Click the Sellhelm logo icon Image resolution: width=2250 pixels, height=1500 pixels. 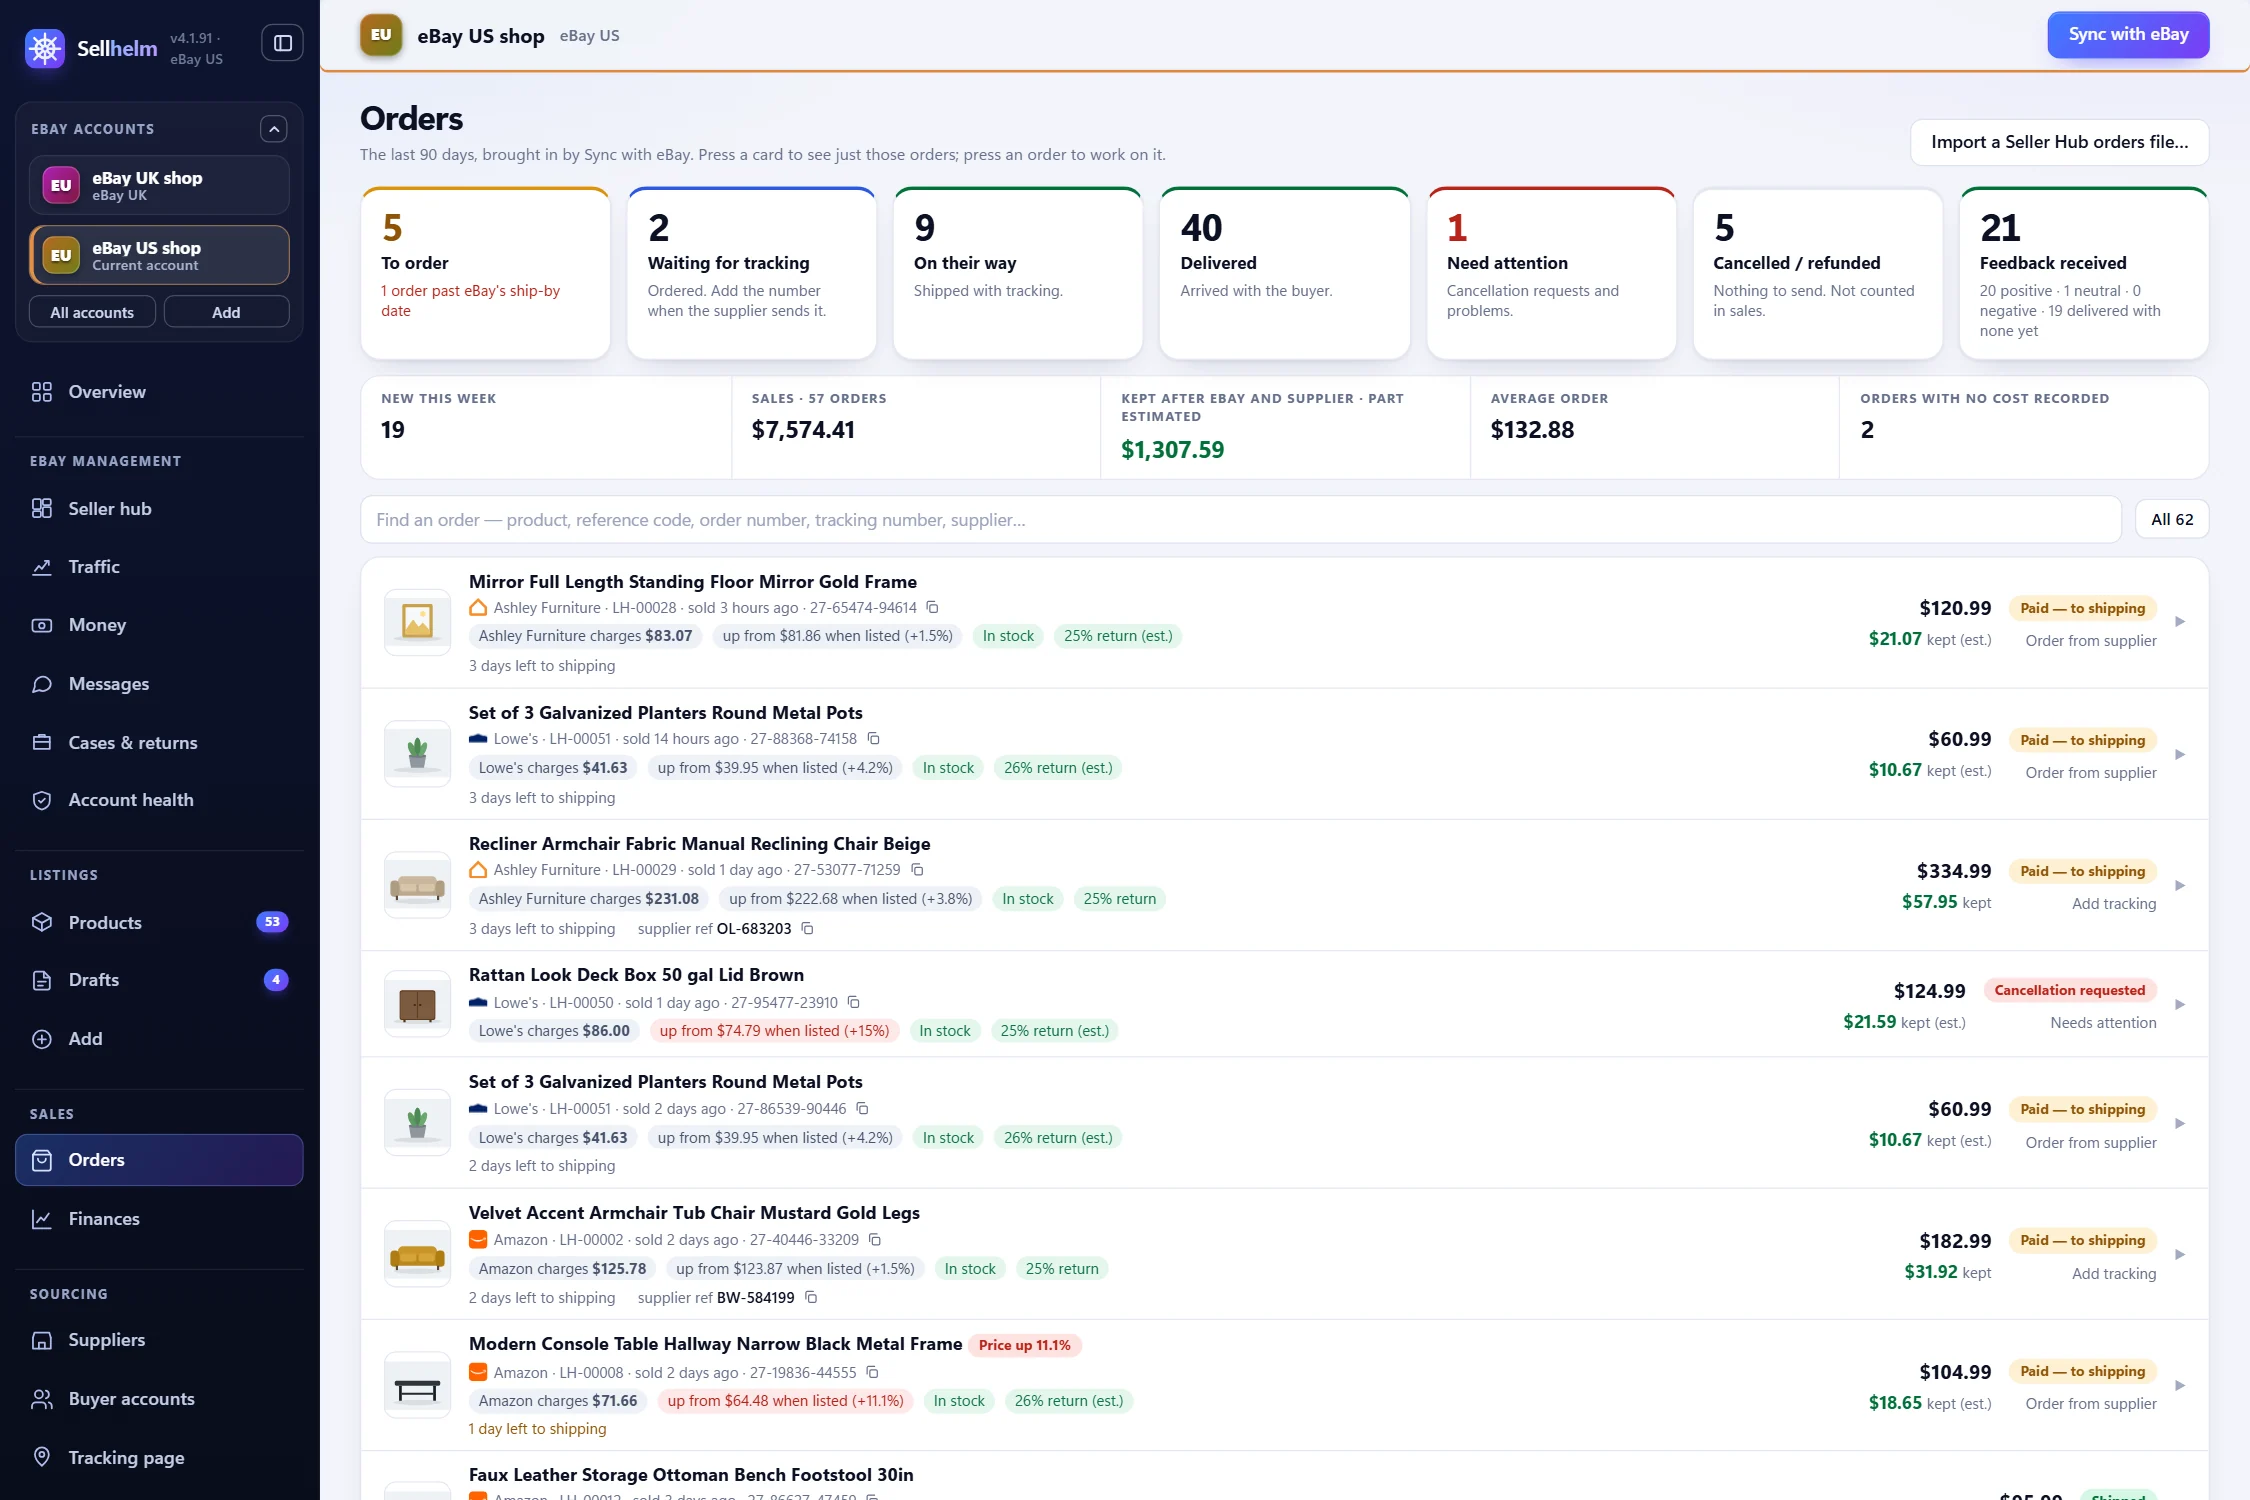click(x=45, y=48)
